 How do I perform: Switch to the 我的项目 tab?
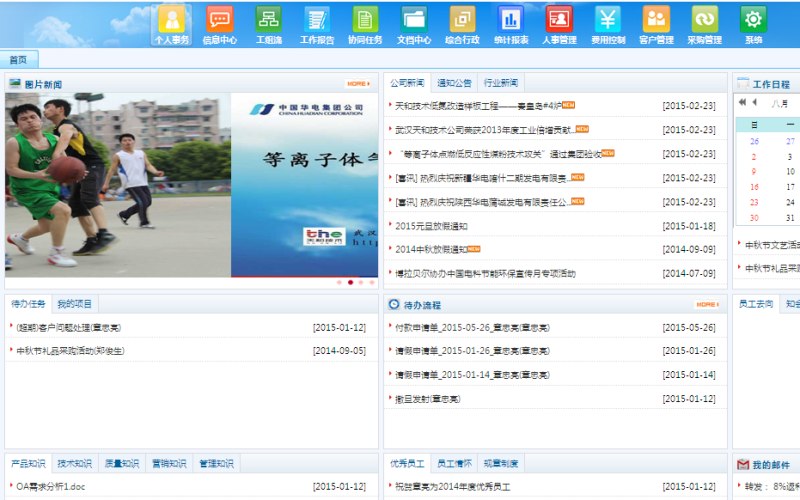click(x=74, y=304)
